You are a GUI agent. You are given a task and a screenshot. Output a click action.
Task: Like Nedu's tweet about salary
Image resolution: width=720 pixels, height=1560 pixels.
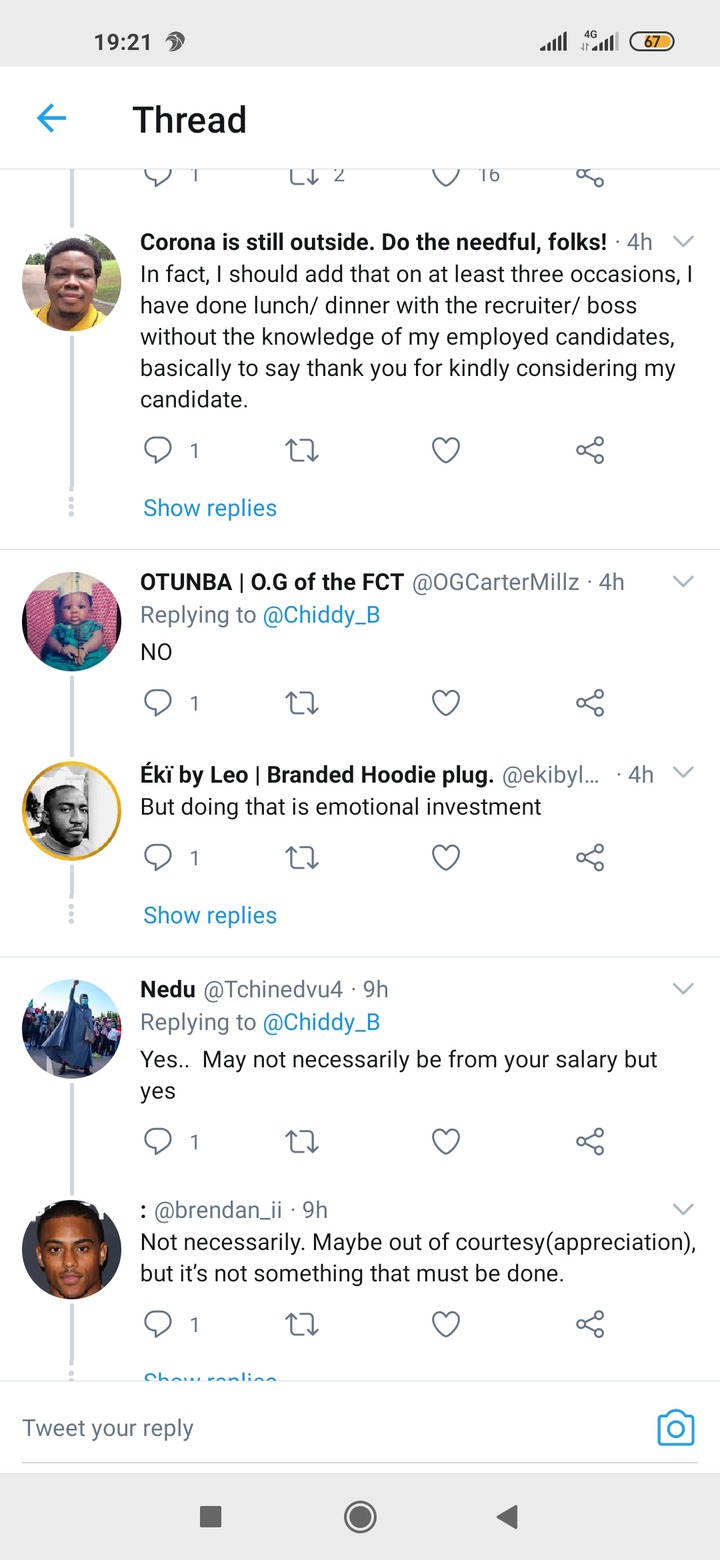[445, 1141]
